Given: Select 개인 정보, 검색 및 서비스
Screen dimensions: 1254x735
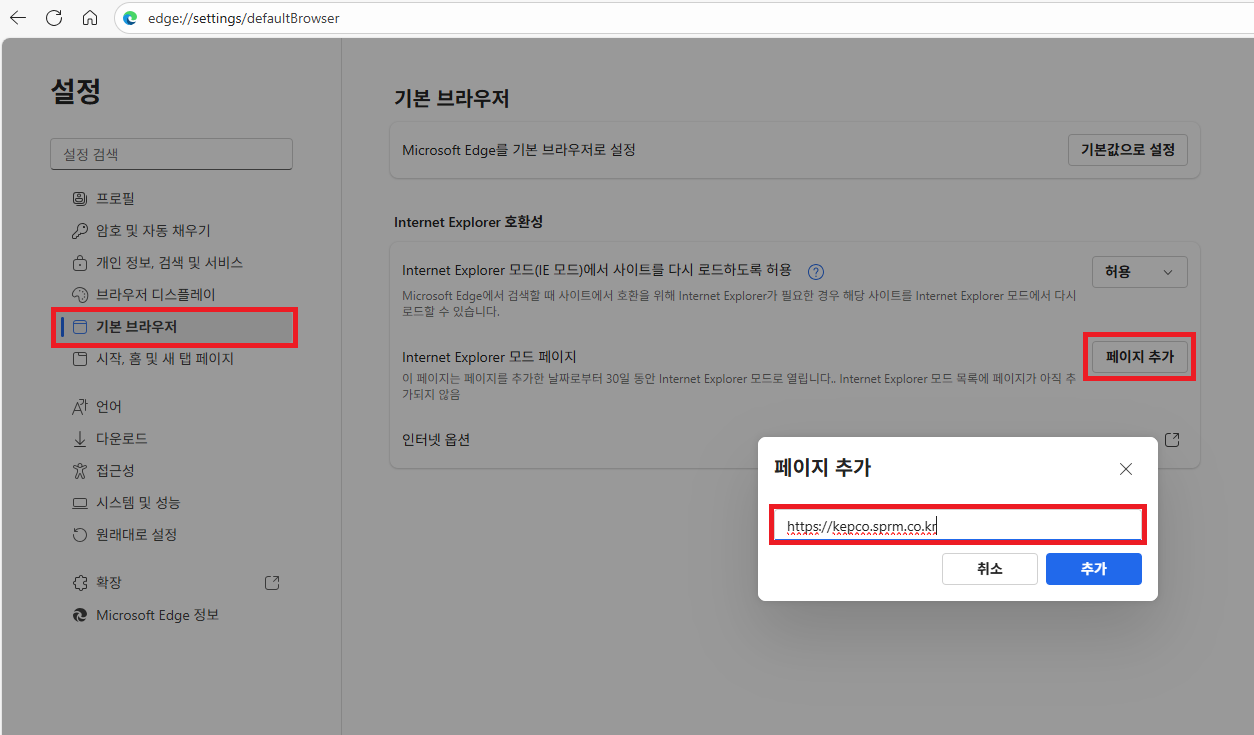Looking at the screenshot, I should click(x=168, y=263).
